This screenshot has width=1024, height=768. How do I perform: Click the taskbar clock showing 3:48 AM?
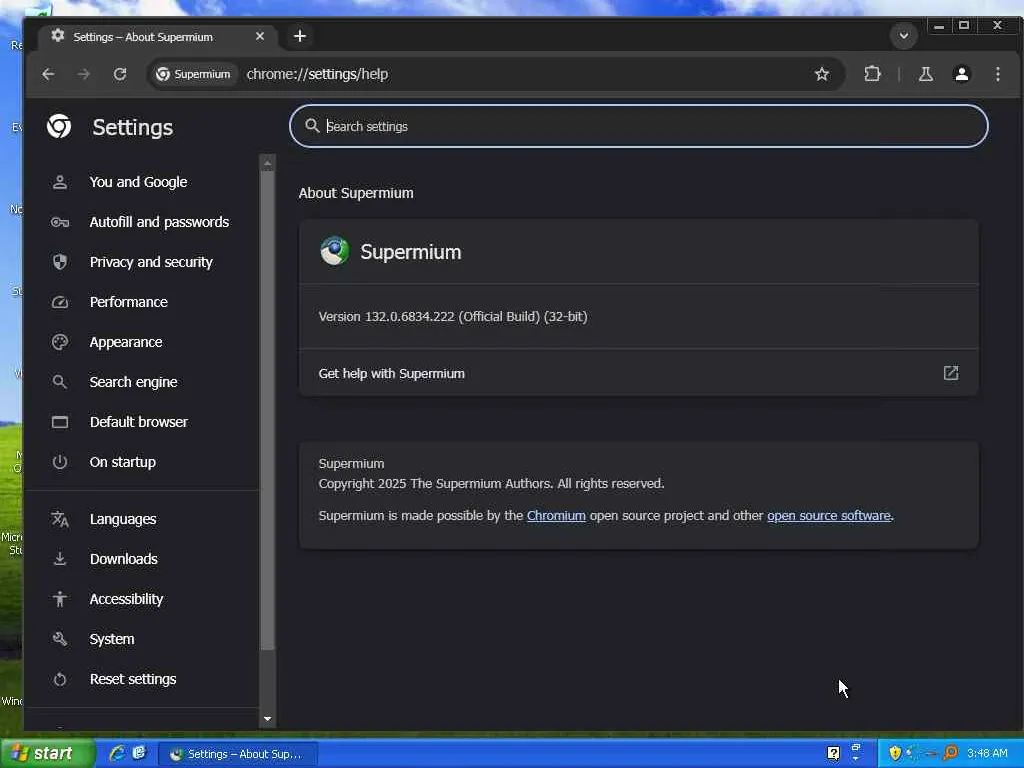[x=987, y=753]
